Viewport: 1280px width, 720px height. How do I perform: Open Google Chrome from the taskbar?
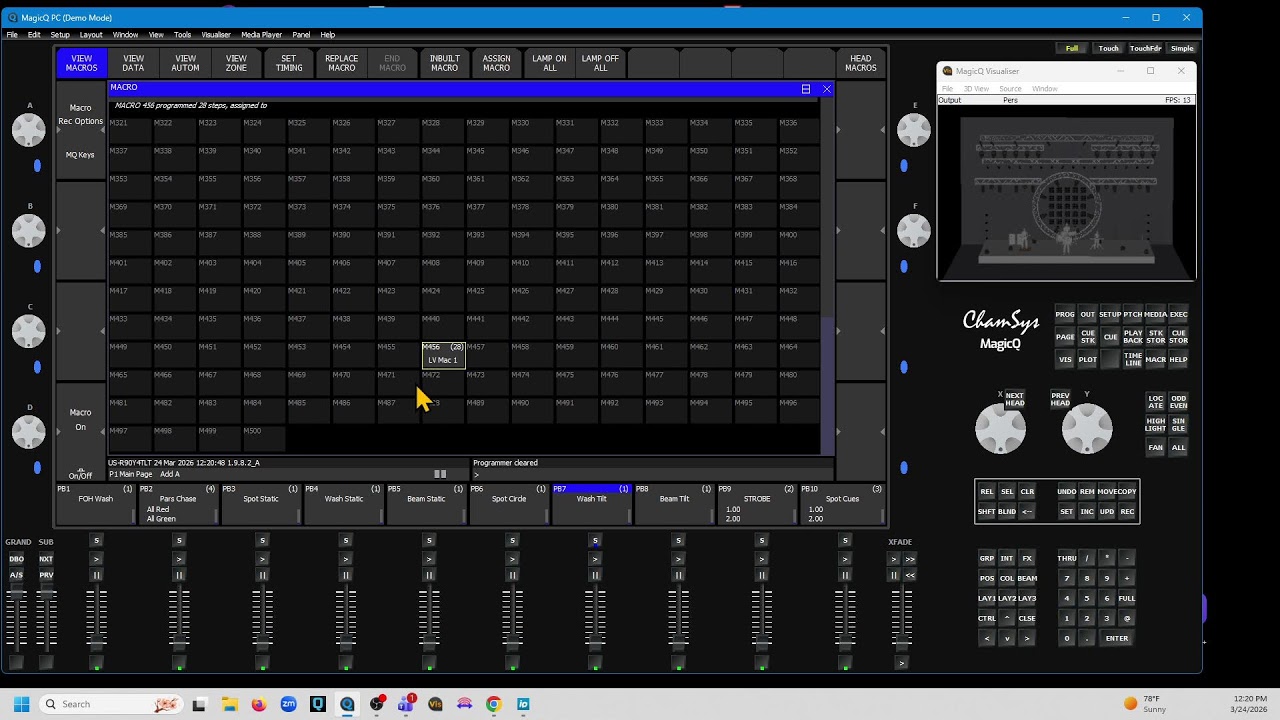(493, 704)
